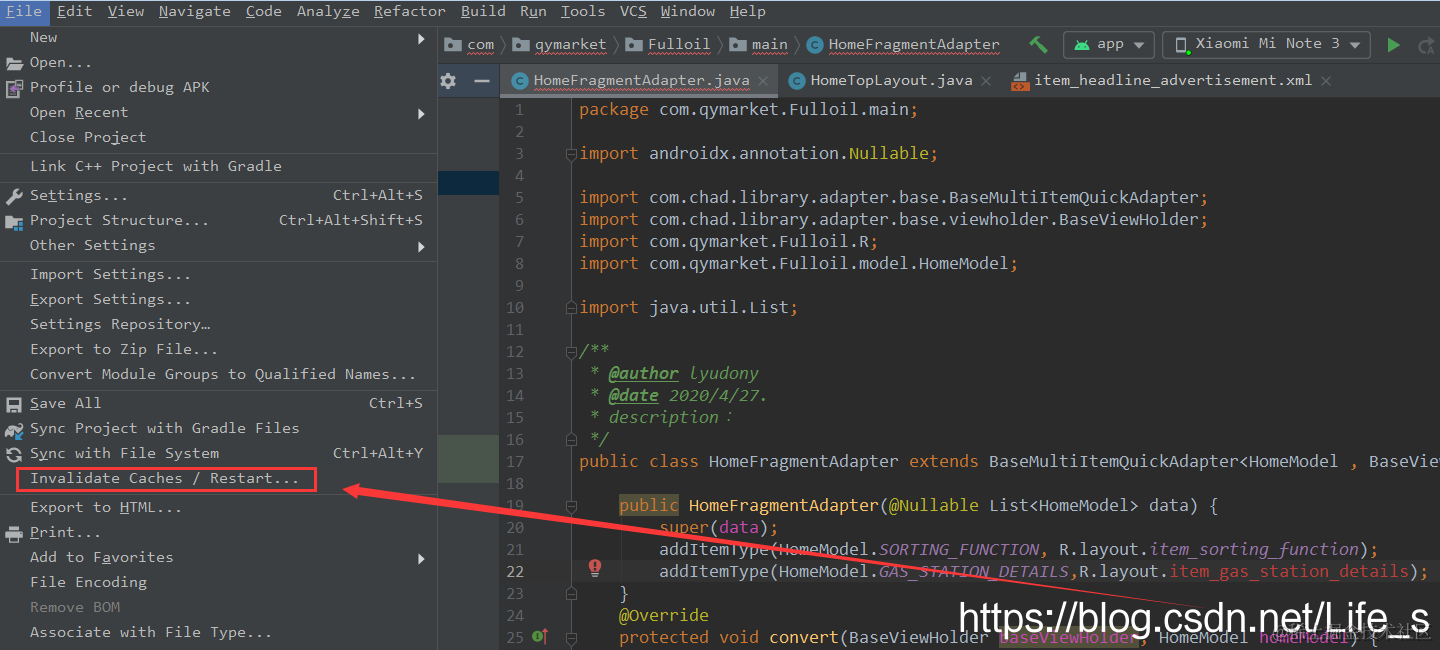This screenshot has height=650, width=1440.
Task: Click the printer icon beside Print...
Action: click(14, 533)
